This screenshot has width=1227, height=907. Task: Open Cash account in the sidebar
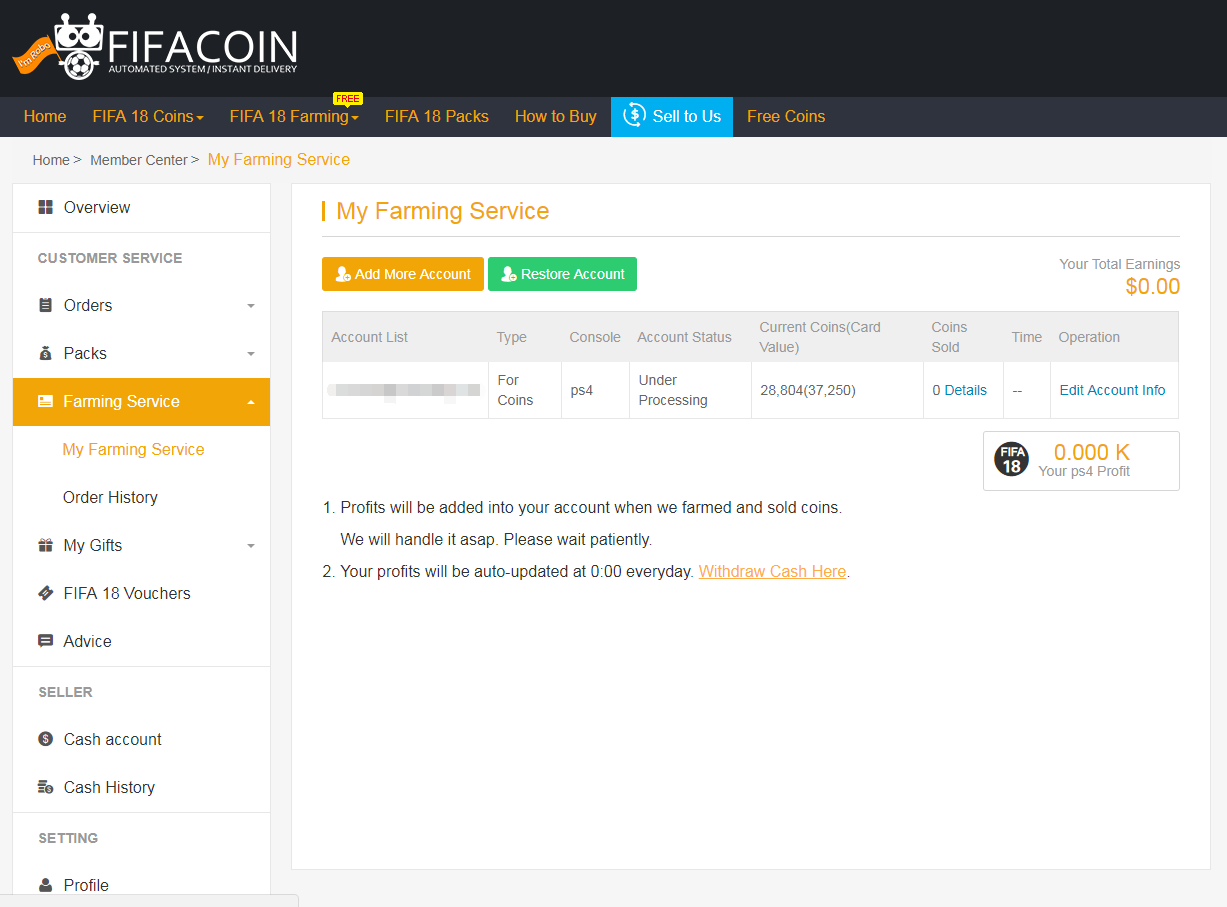(141, 740)
